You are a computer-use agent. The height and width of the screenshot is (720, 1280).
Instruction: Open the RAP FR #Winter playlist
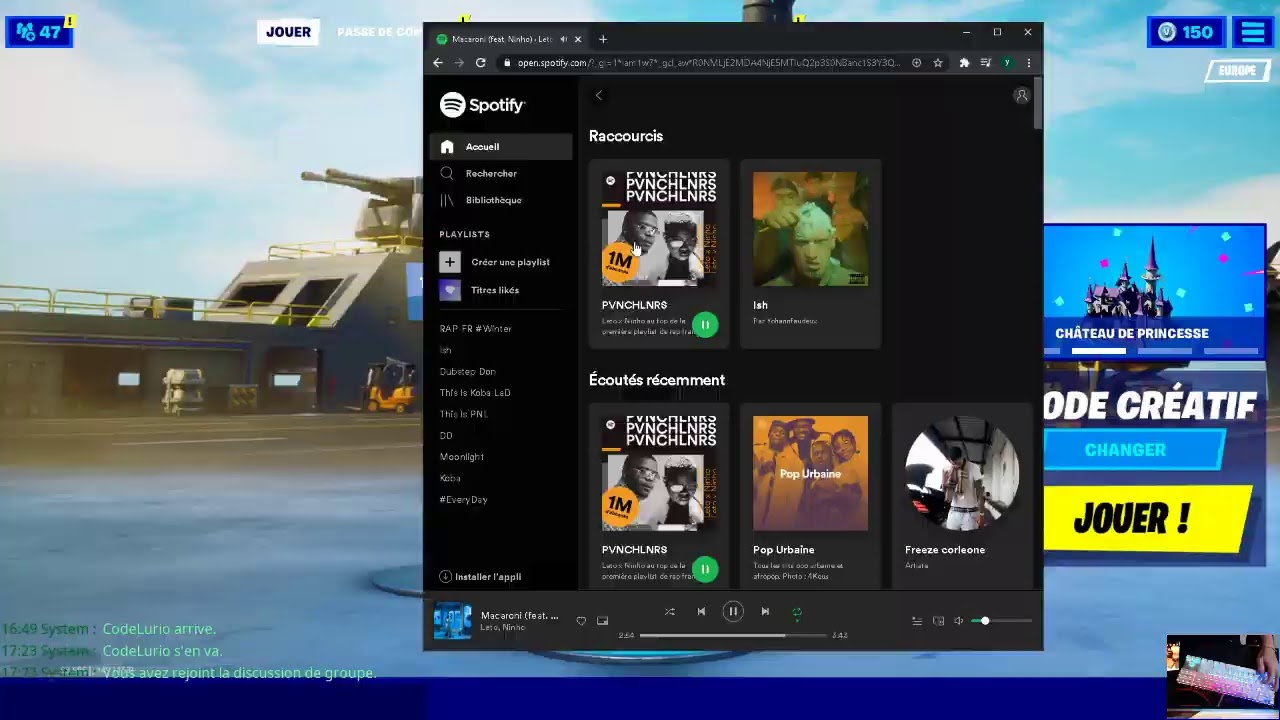click(476, 329)
